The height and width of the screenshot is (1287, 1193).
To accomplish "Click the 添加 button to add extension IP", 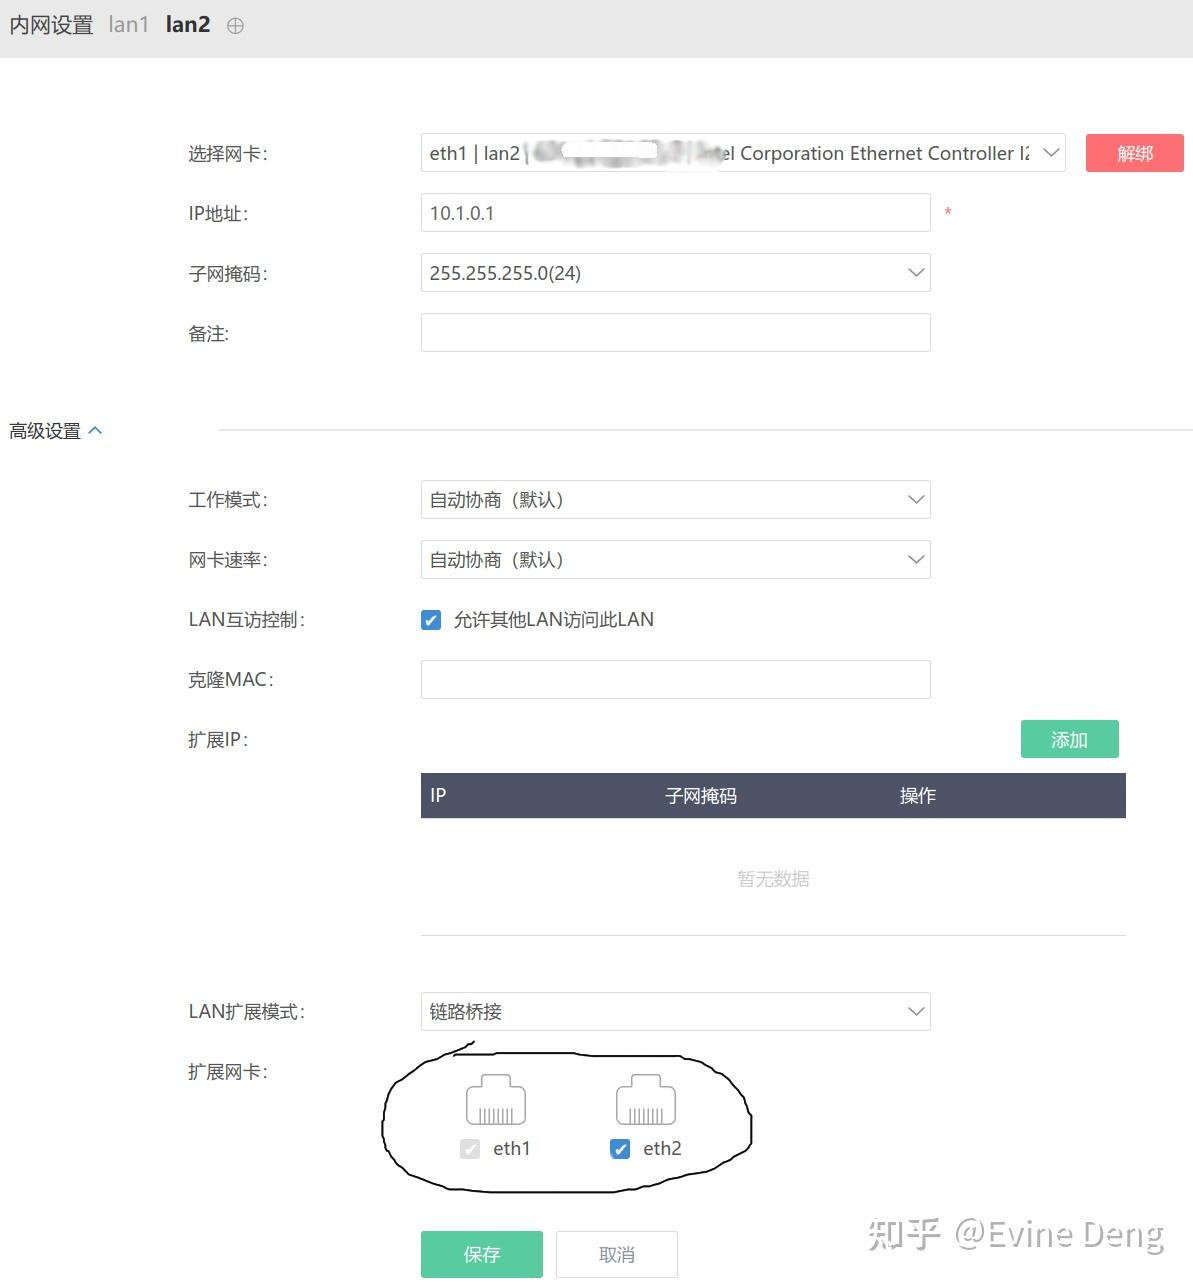I will [x=1069, y=739].
